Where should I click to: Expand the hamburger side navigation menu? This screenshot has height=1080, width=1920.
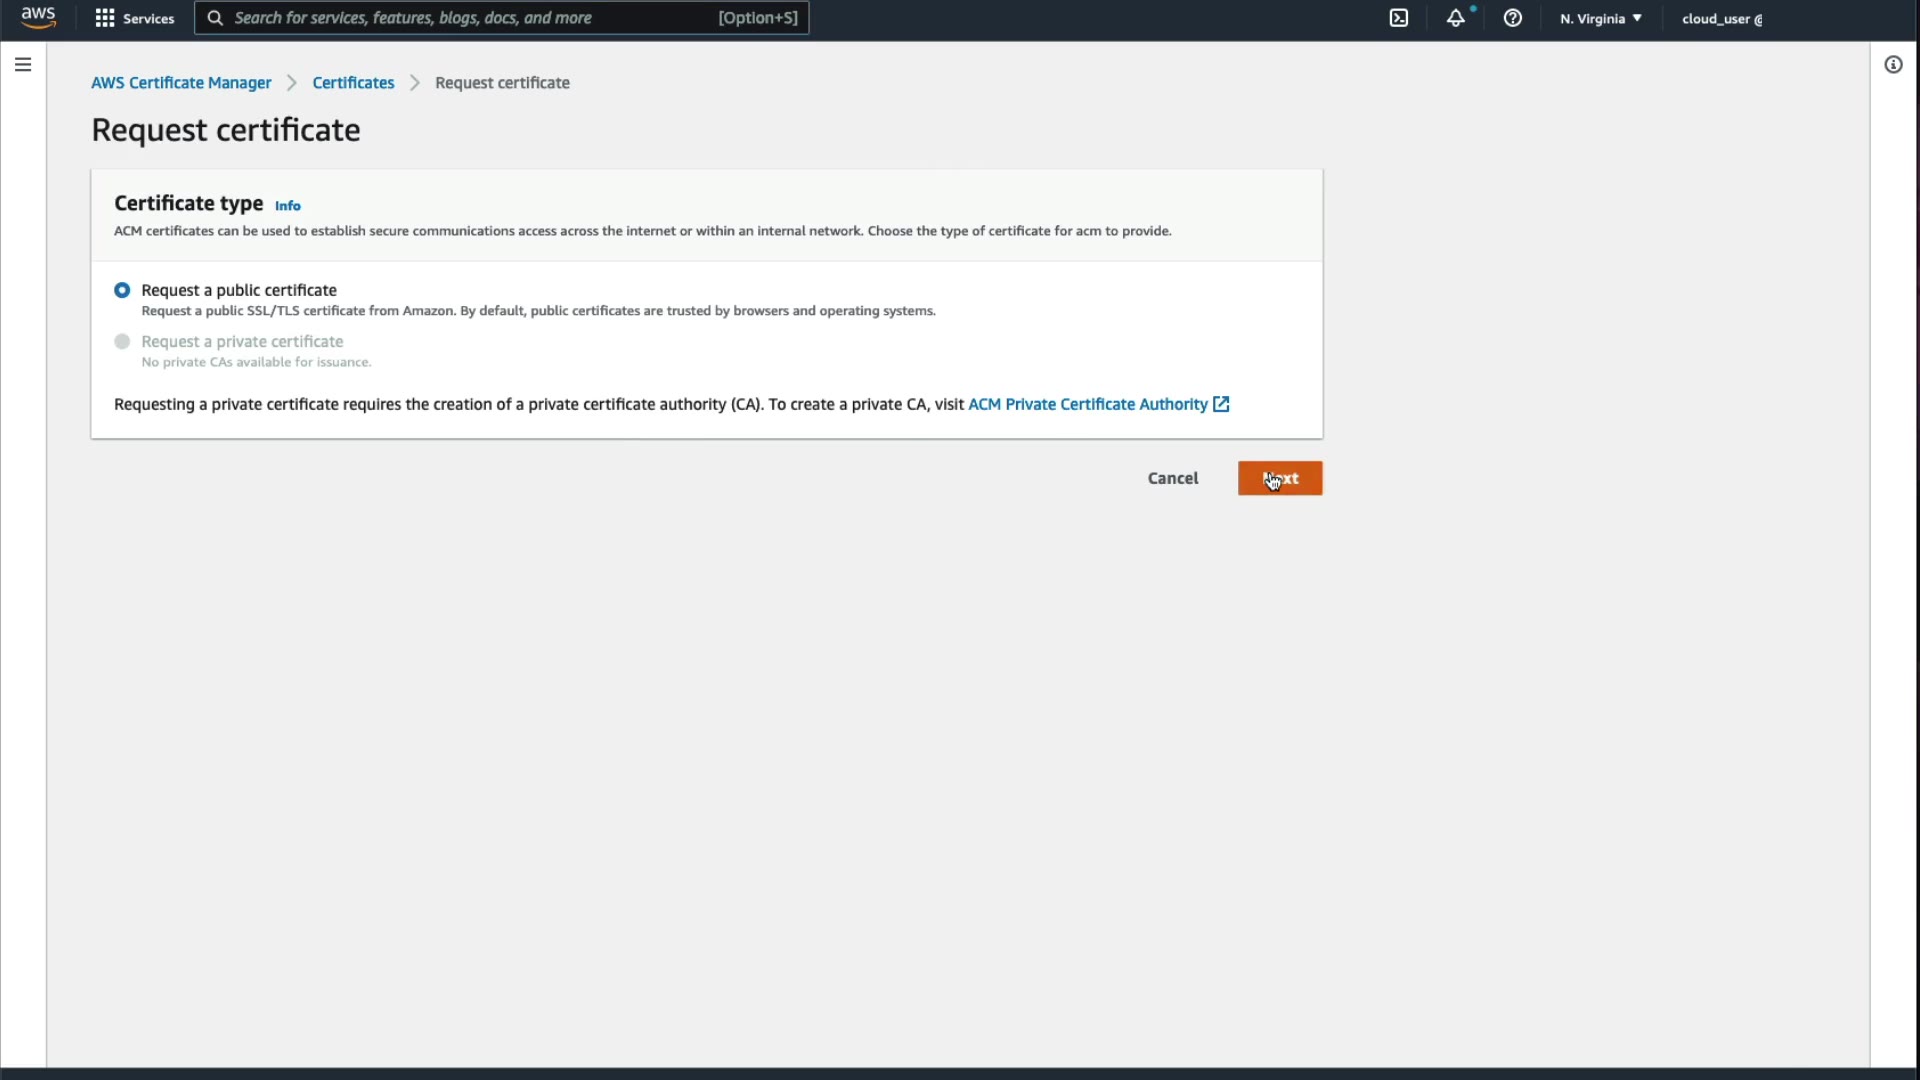tap(23, 65)
